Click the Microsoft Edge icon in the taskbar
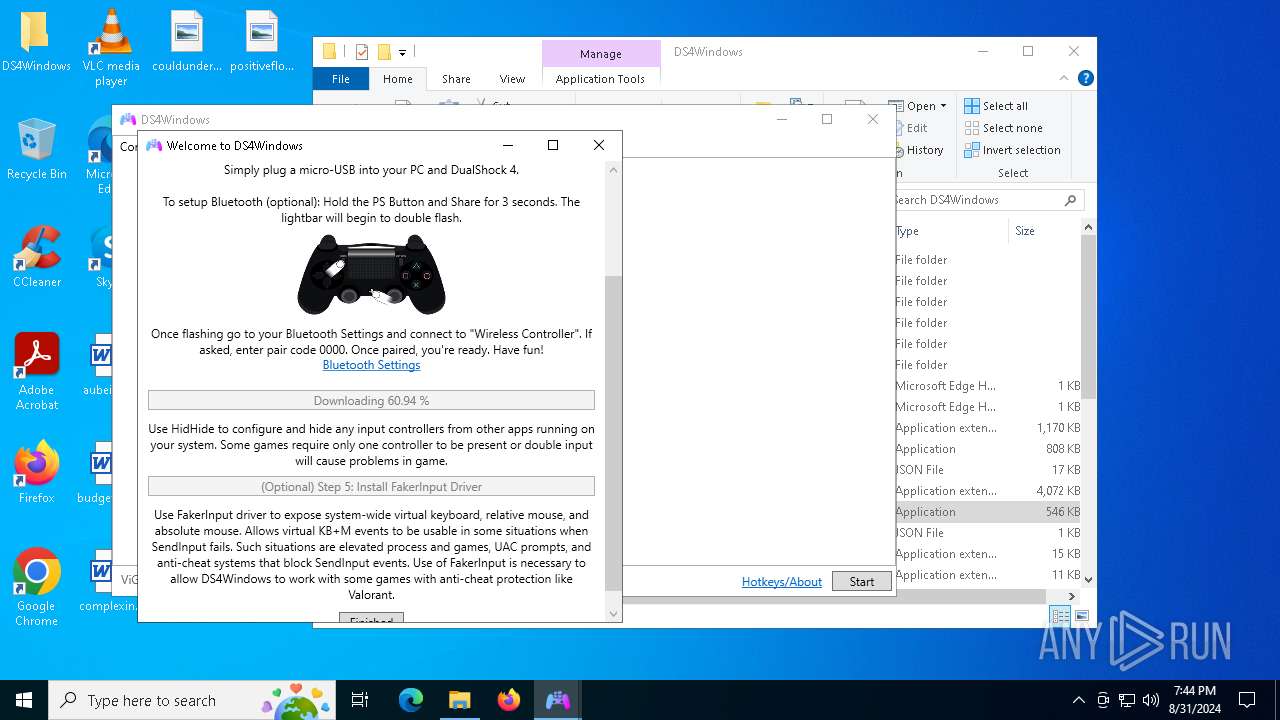 click(411, 700)
